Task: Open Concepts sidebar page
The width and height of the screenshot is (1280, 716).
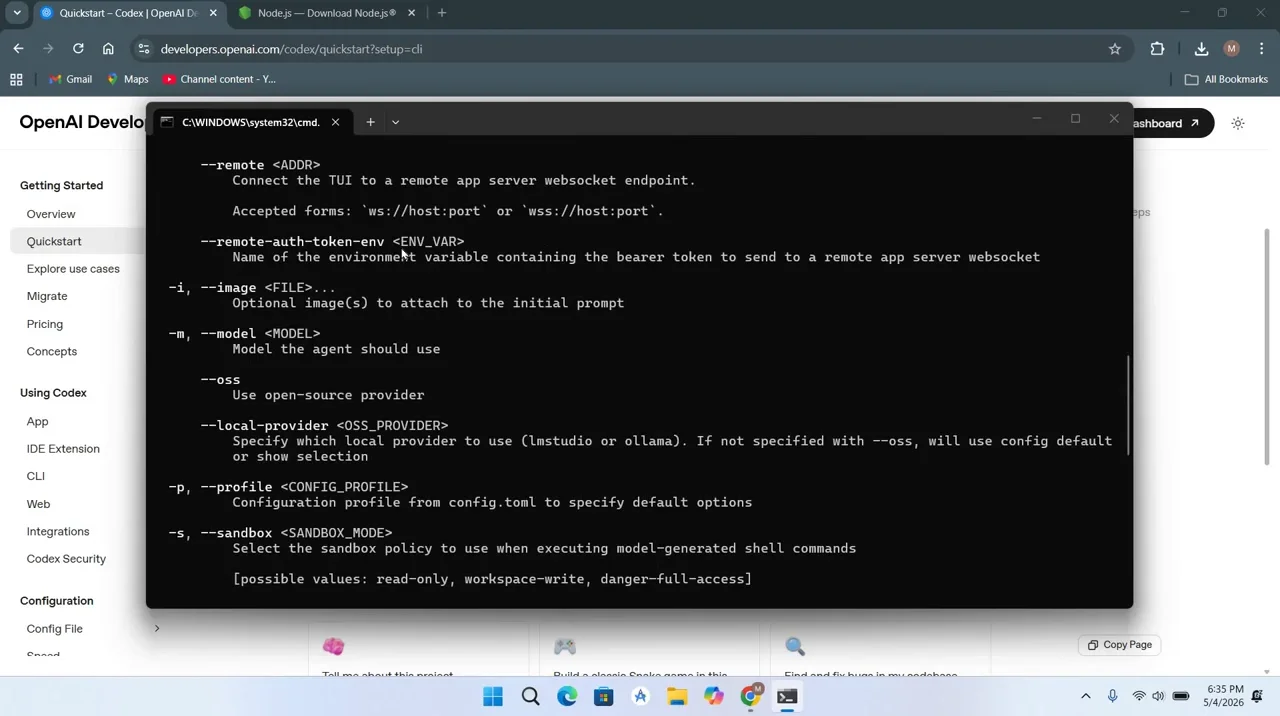Action: click(x=52, y=351)
